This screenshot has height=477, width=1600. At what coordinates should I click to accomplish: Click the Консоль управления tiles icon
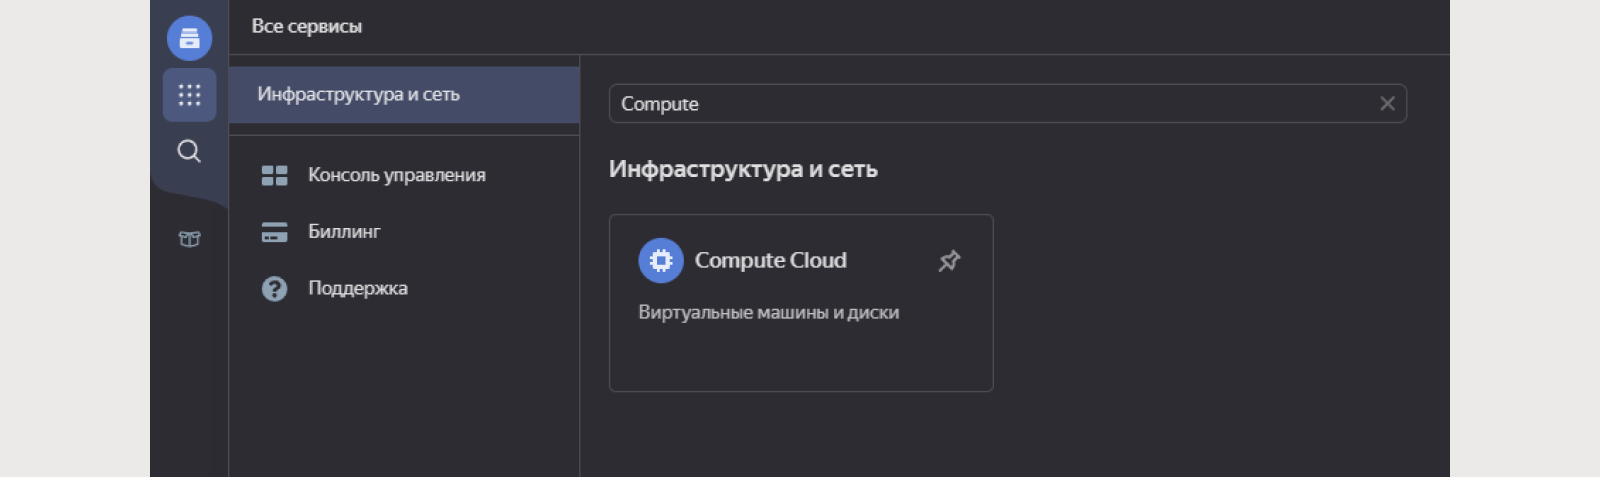pyautogui.click(x=274, y=175)
